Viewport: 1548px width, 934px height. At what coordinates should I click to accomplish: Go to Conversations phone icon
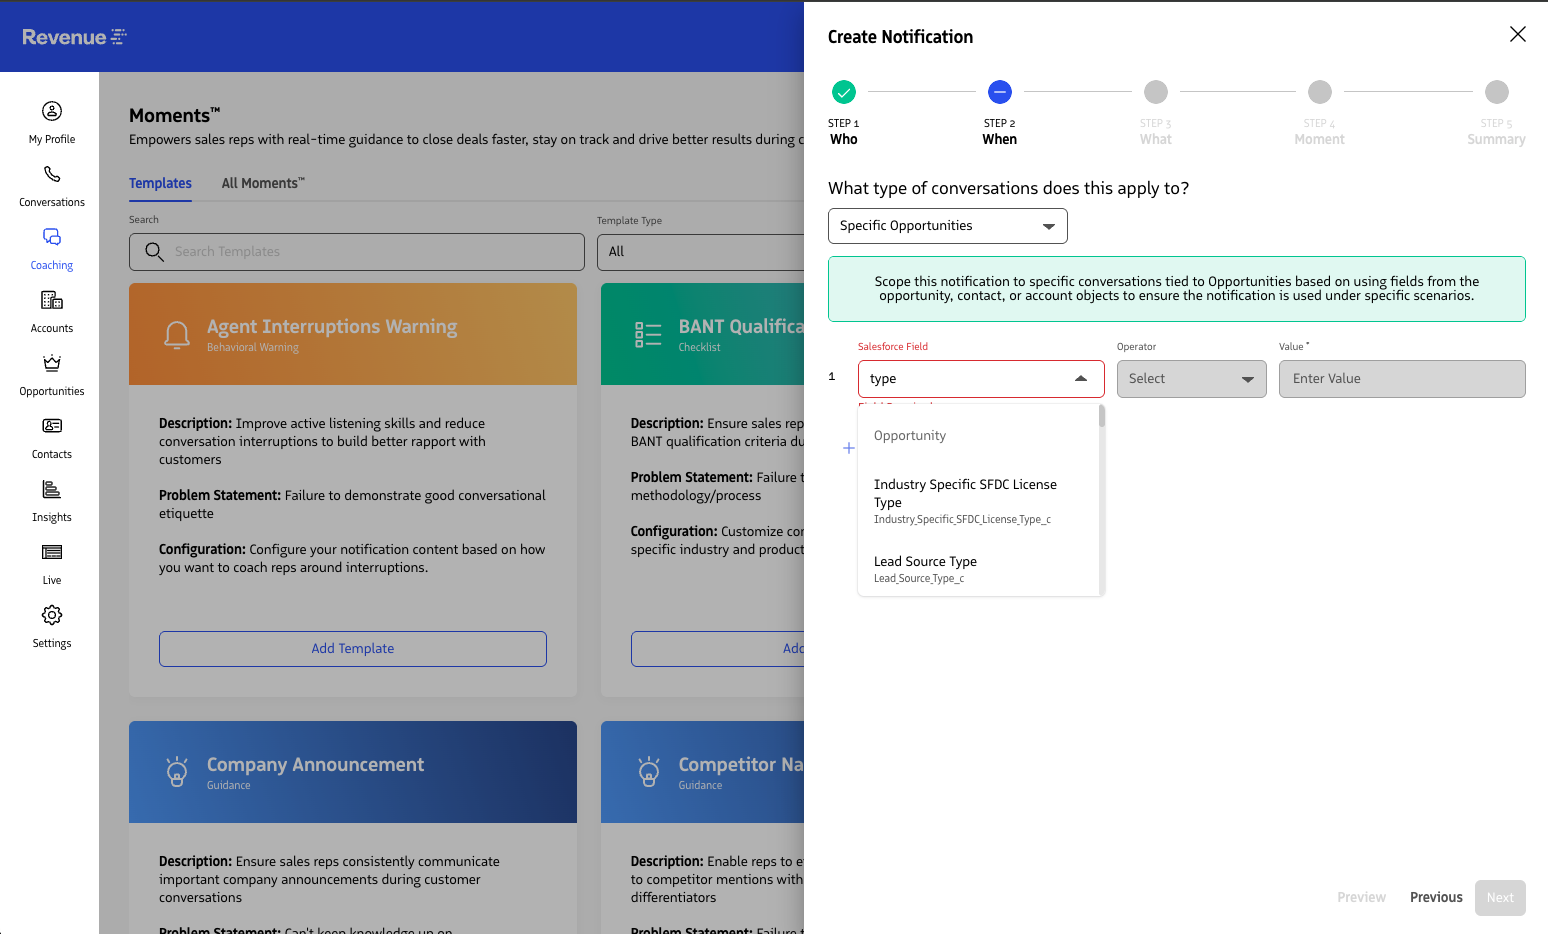(x=52, y=175)
